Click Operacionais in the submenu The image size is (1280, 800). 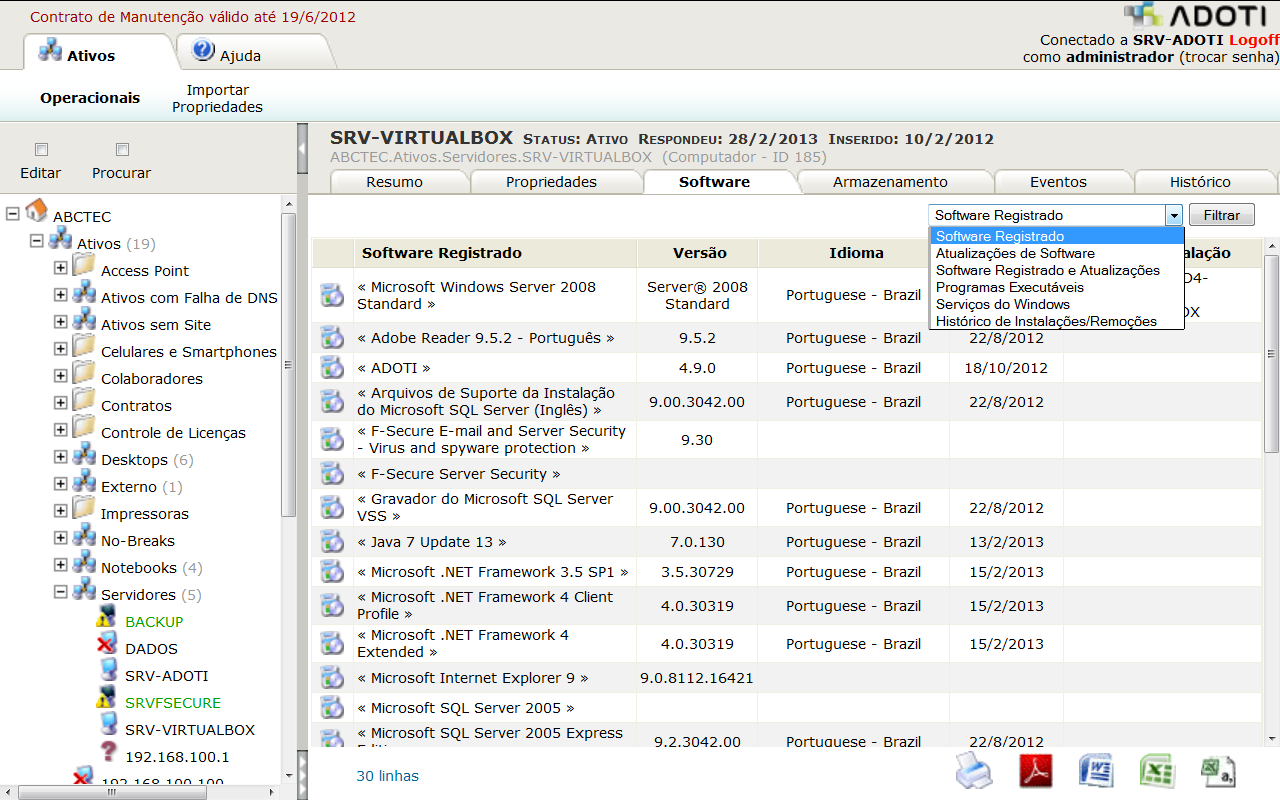(90, 98)
